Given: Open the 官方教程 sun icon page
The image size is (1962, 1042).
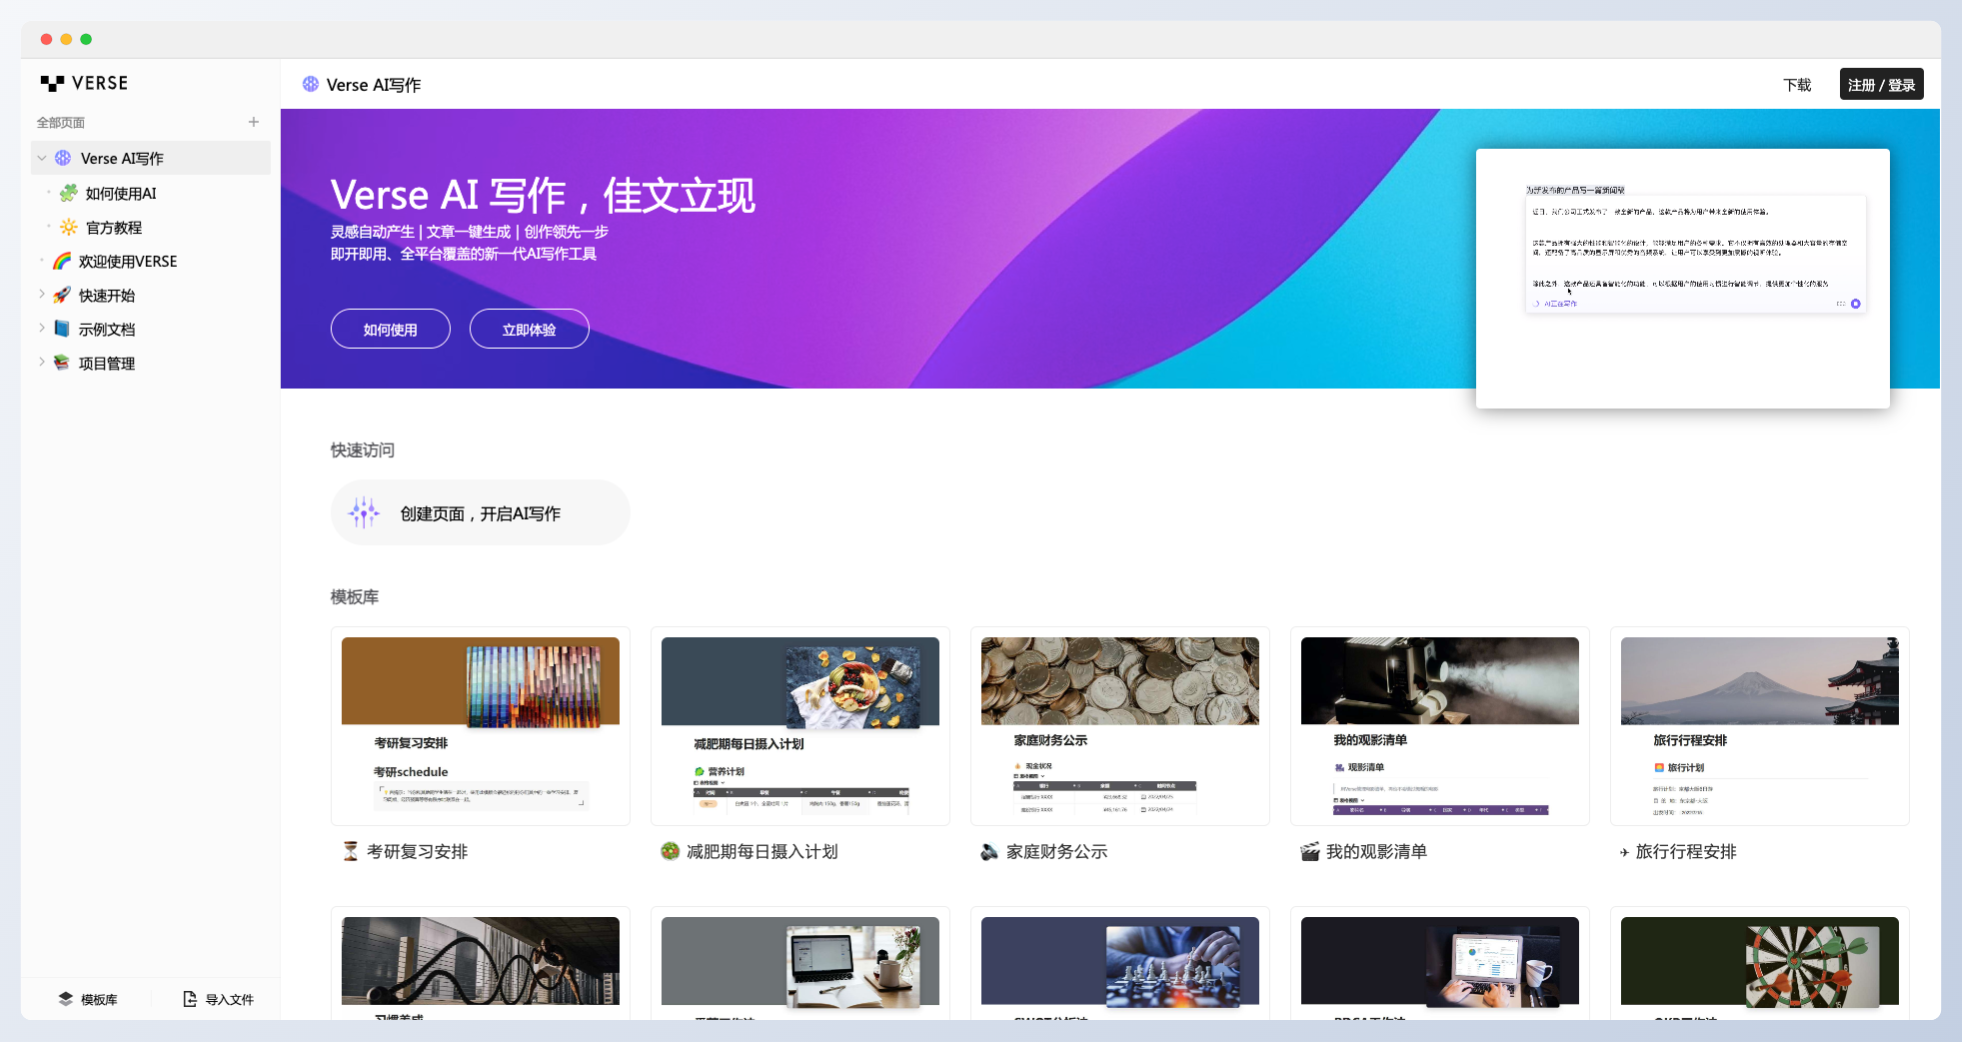Looking at the screenshot, I should pos(113,227).
